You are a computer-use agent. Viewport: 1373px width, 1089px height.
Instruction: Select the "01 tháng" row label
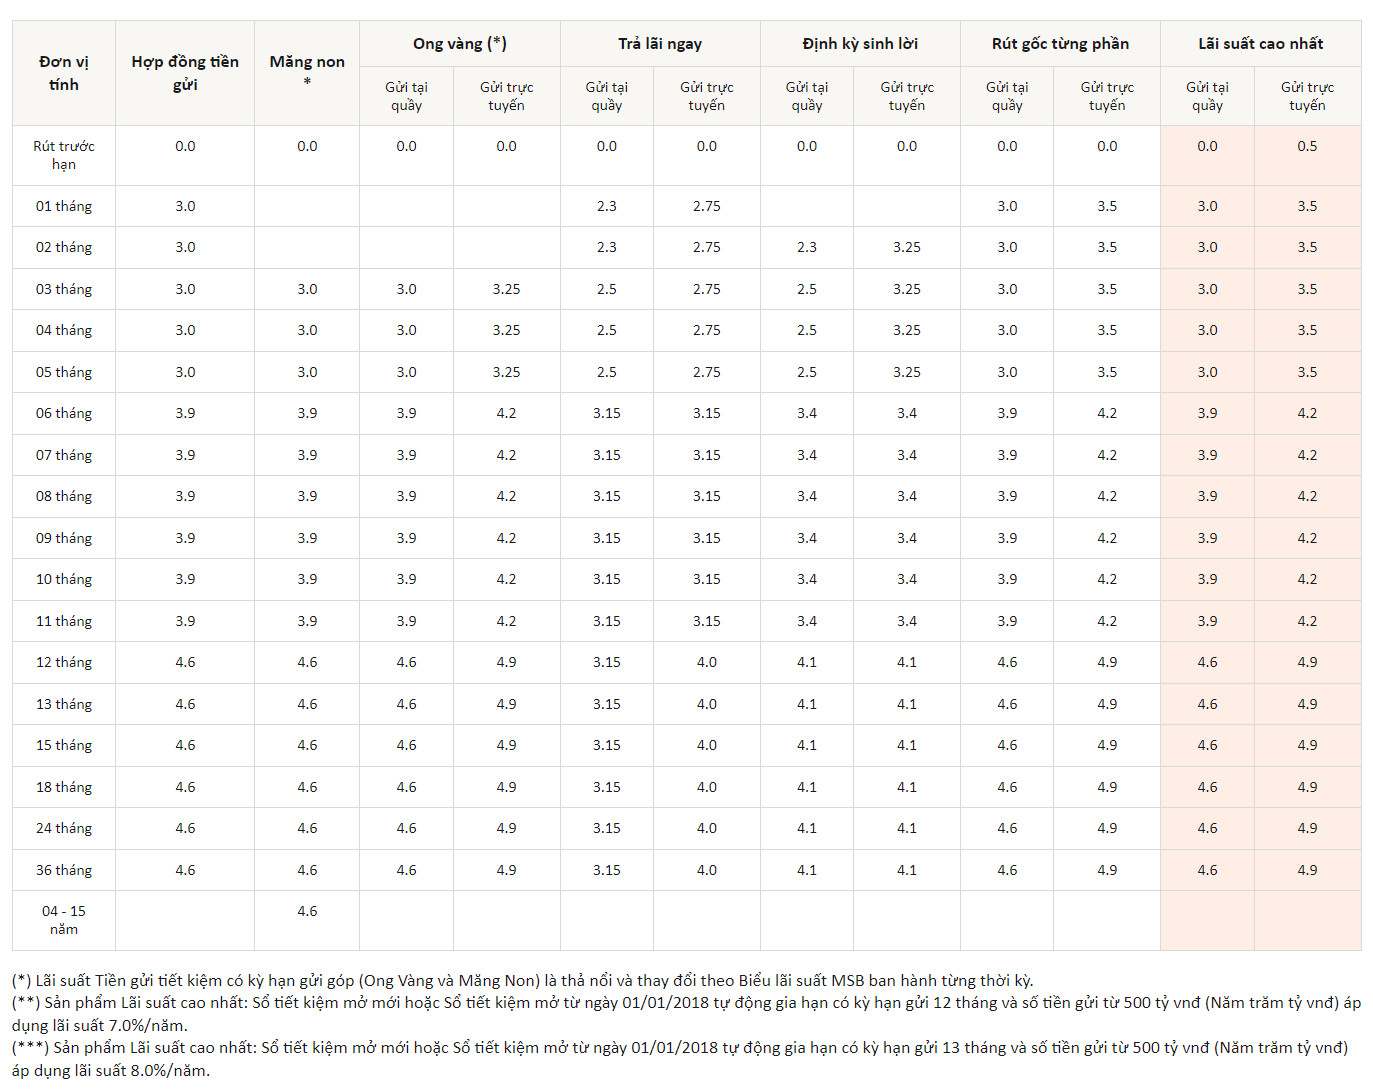click(x=63, y=206)
